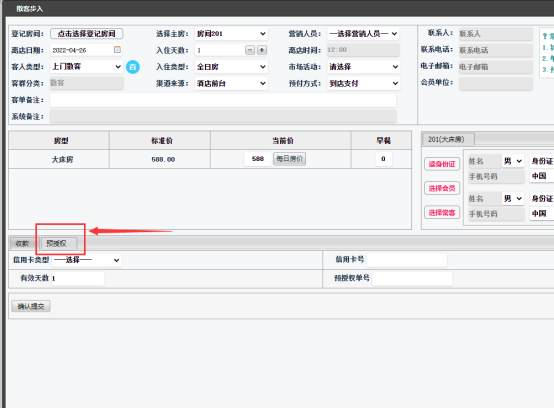Viewport: 554px width, 409px height.
Task: Click the 信用卡号 input field
Action: [x=407, y=260]
